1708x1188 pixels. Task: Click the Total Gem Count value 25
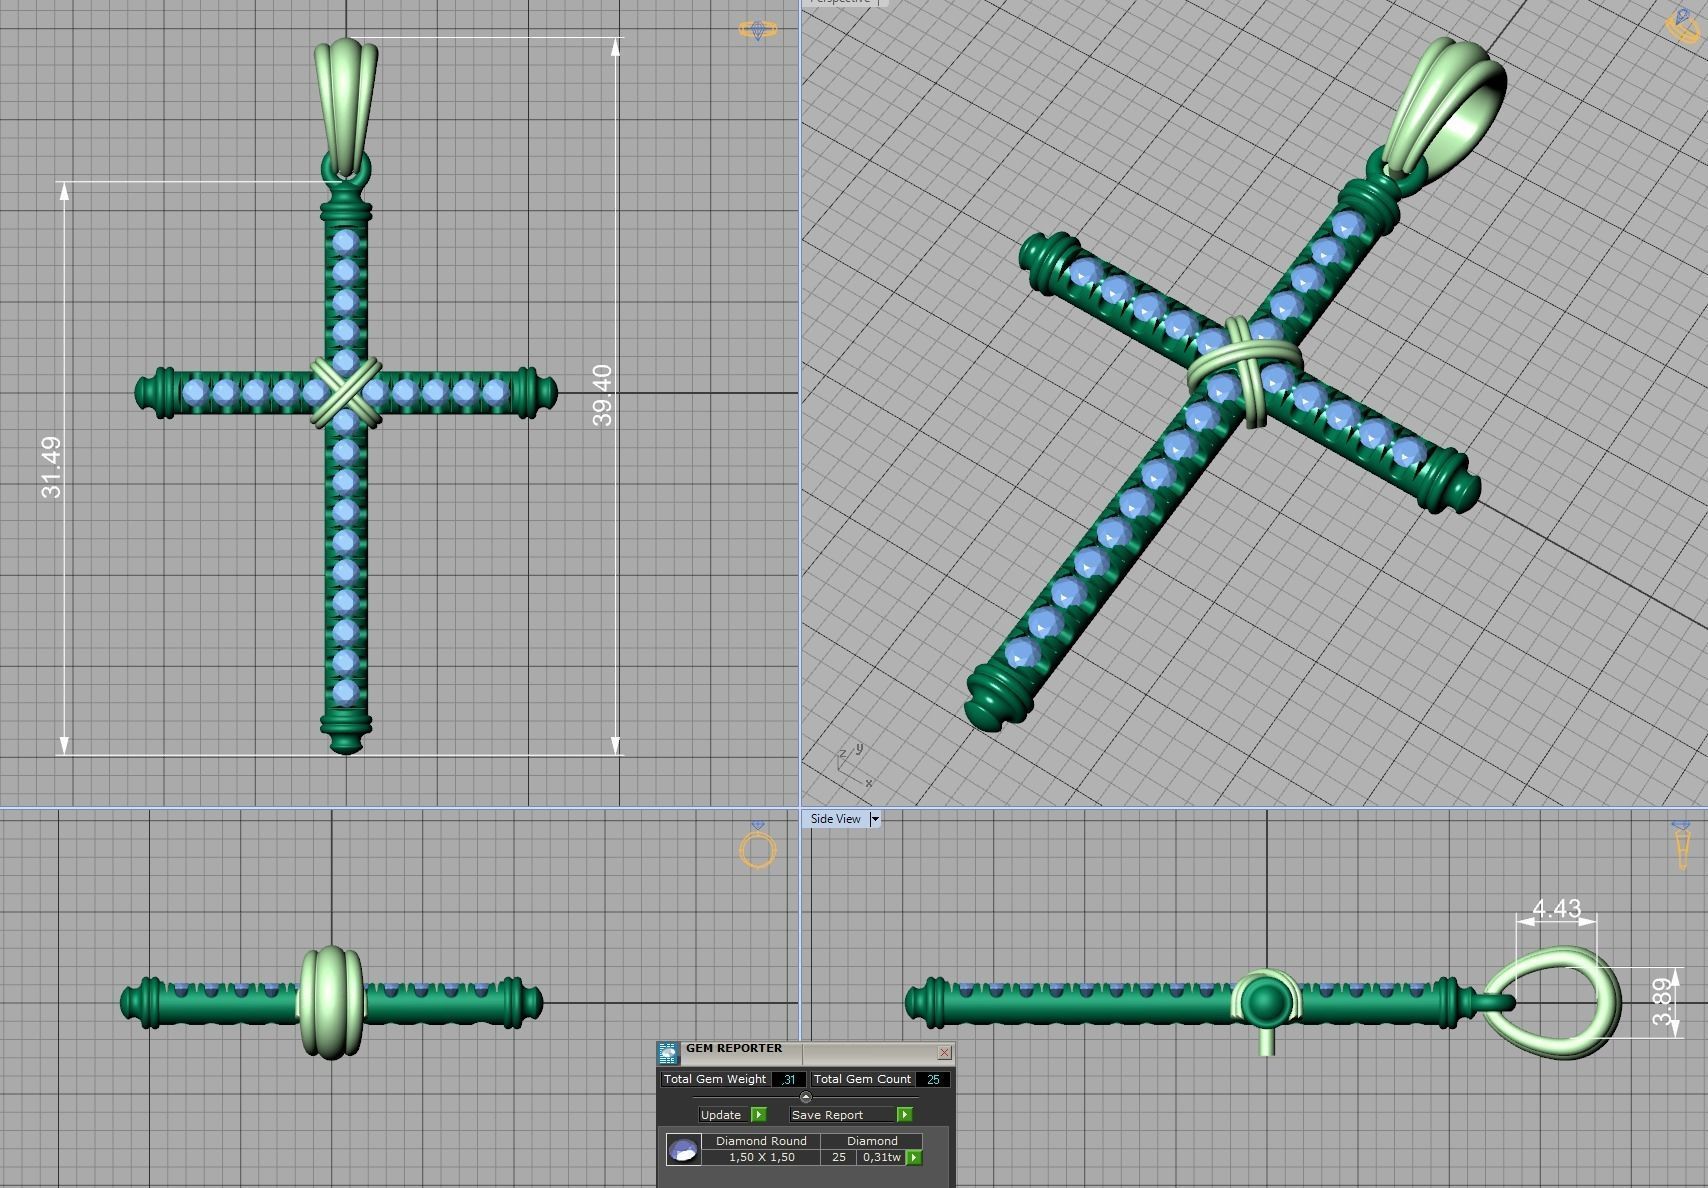[933, 1079]
